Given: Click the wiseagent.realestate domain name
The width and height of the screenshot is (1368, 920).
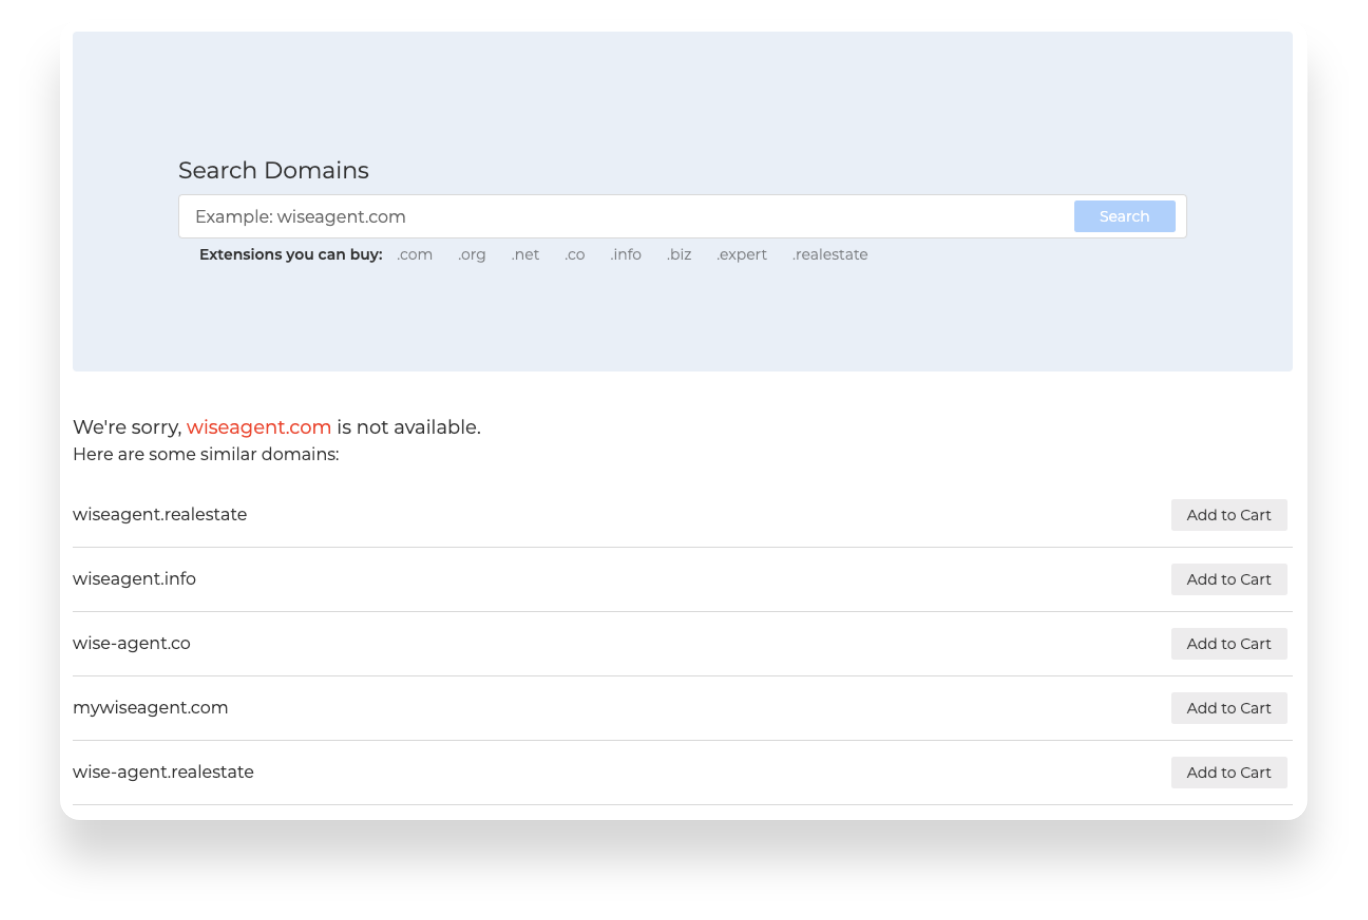Looking at the screenshot, I should [x=160, y=514].
